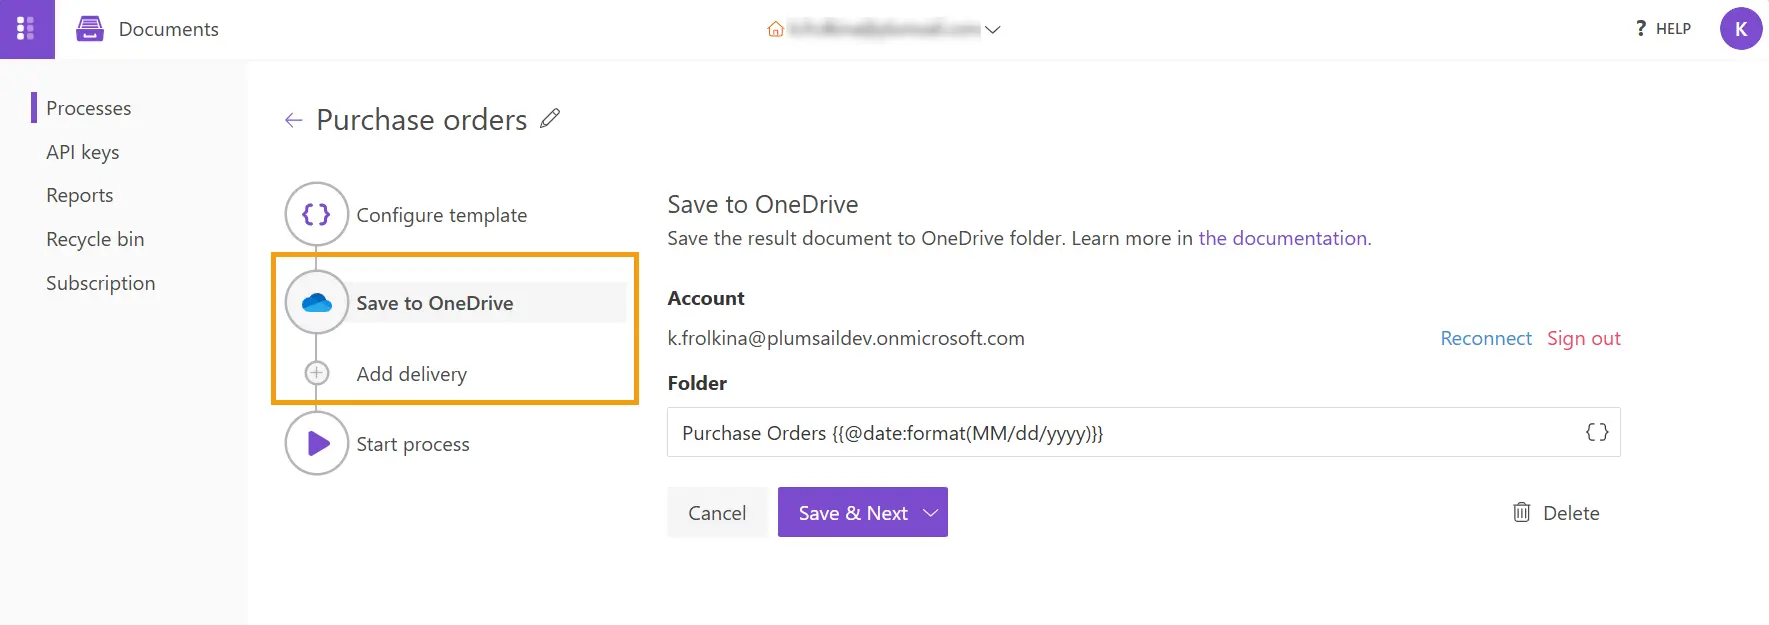This screenshot has height=625, width=1769.
Task: Open Recycle bin section
Action: (95, 239)
